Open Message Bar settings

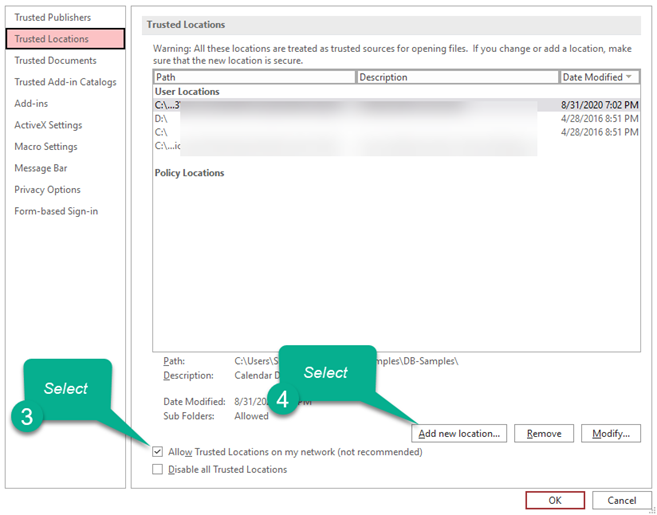pyautogui.click(x=41, y=168)
